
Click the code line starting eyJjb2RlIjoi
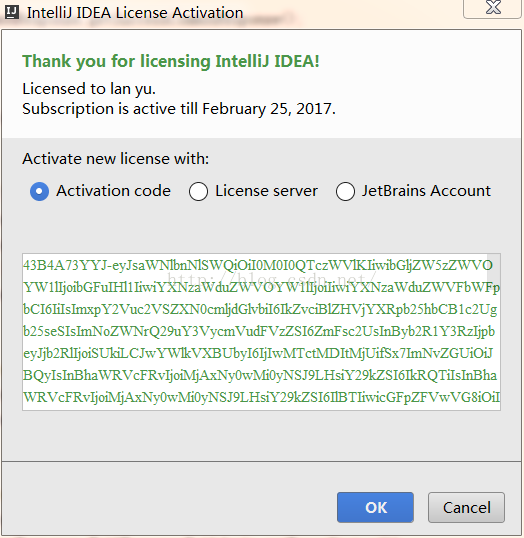pos(258,353)
